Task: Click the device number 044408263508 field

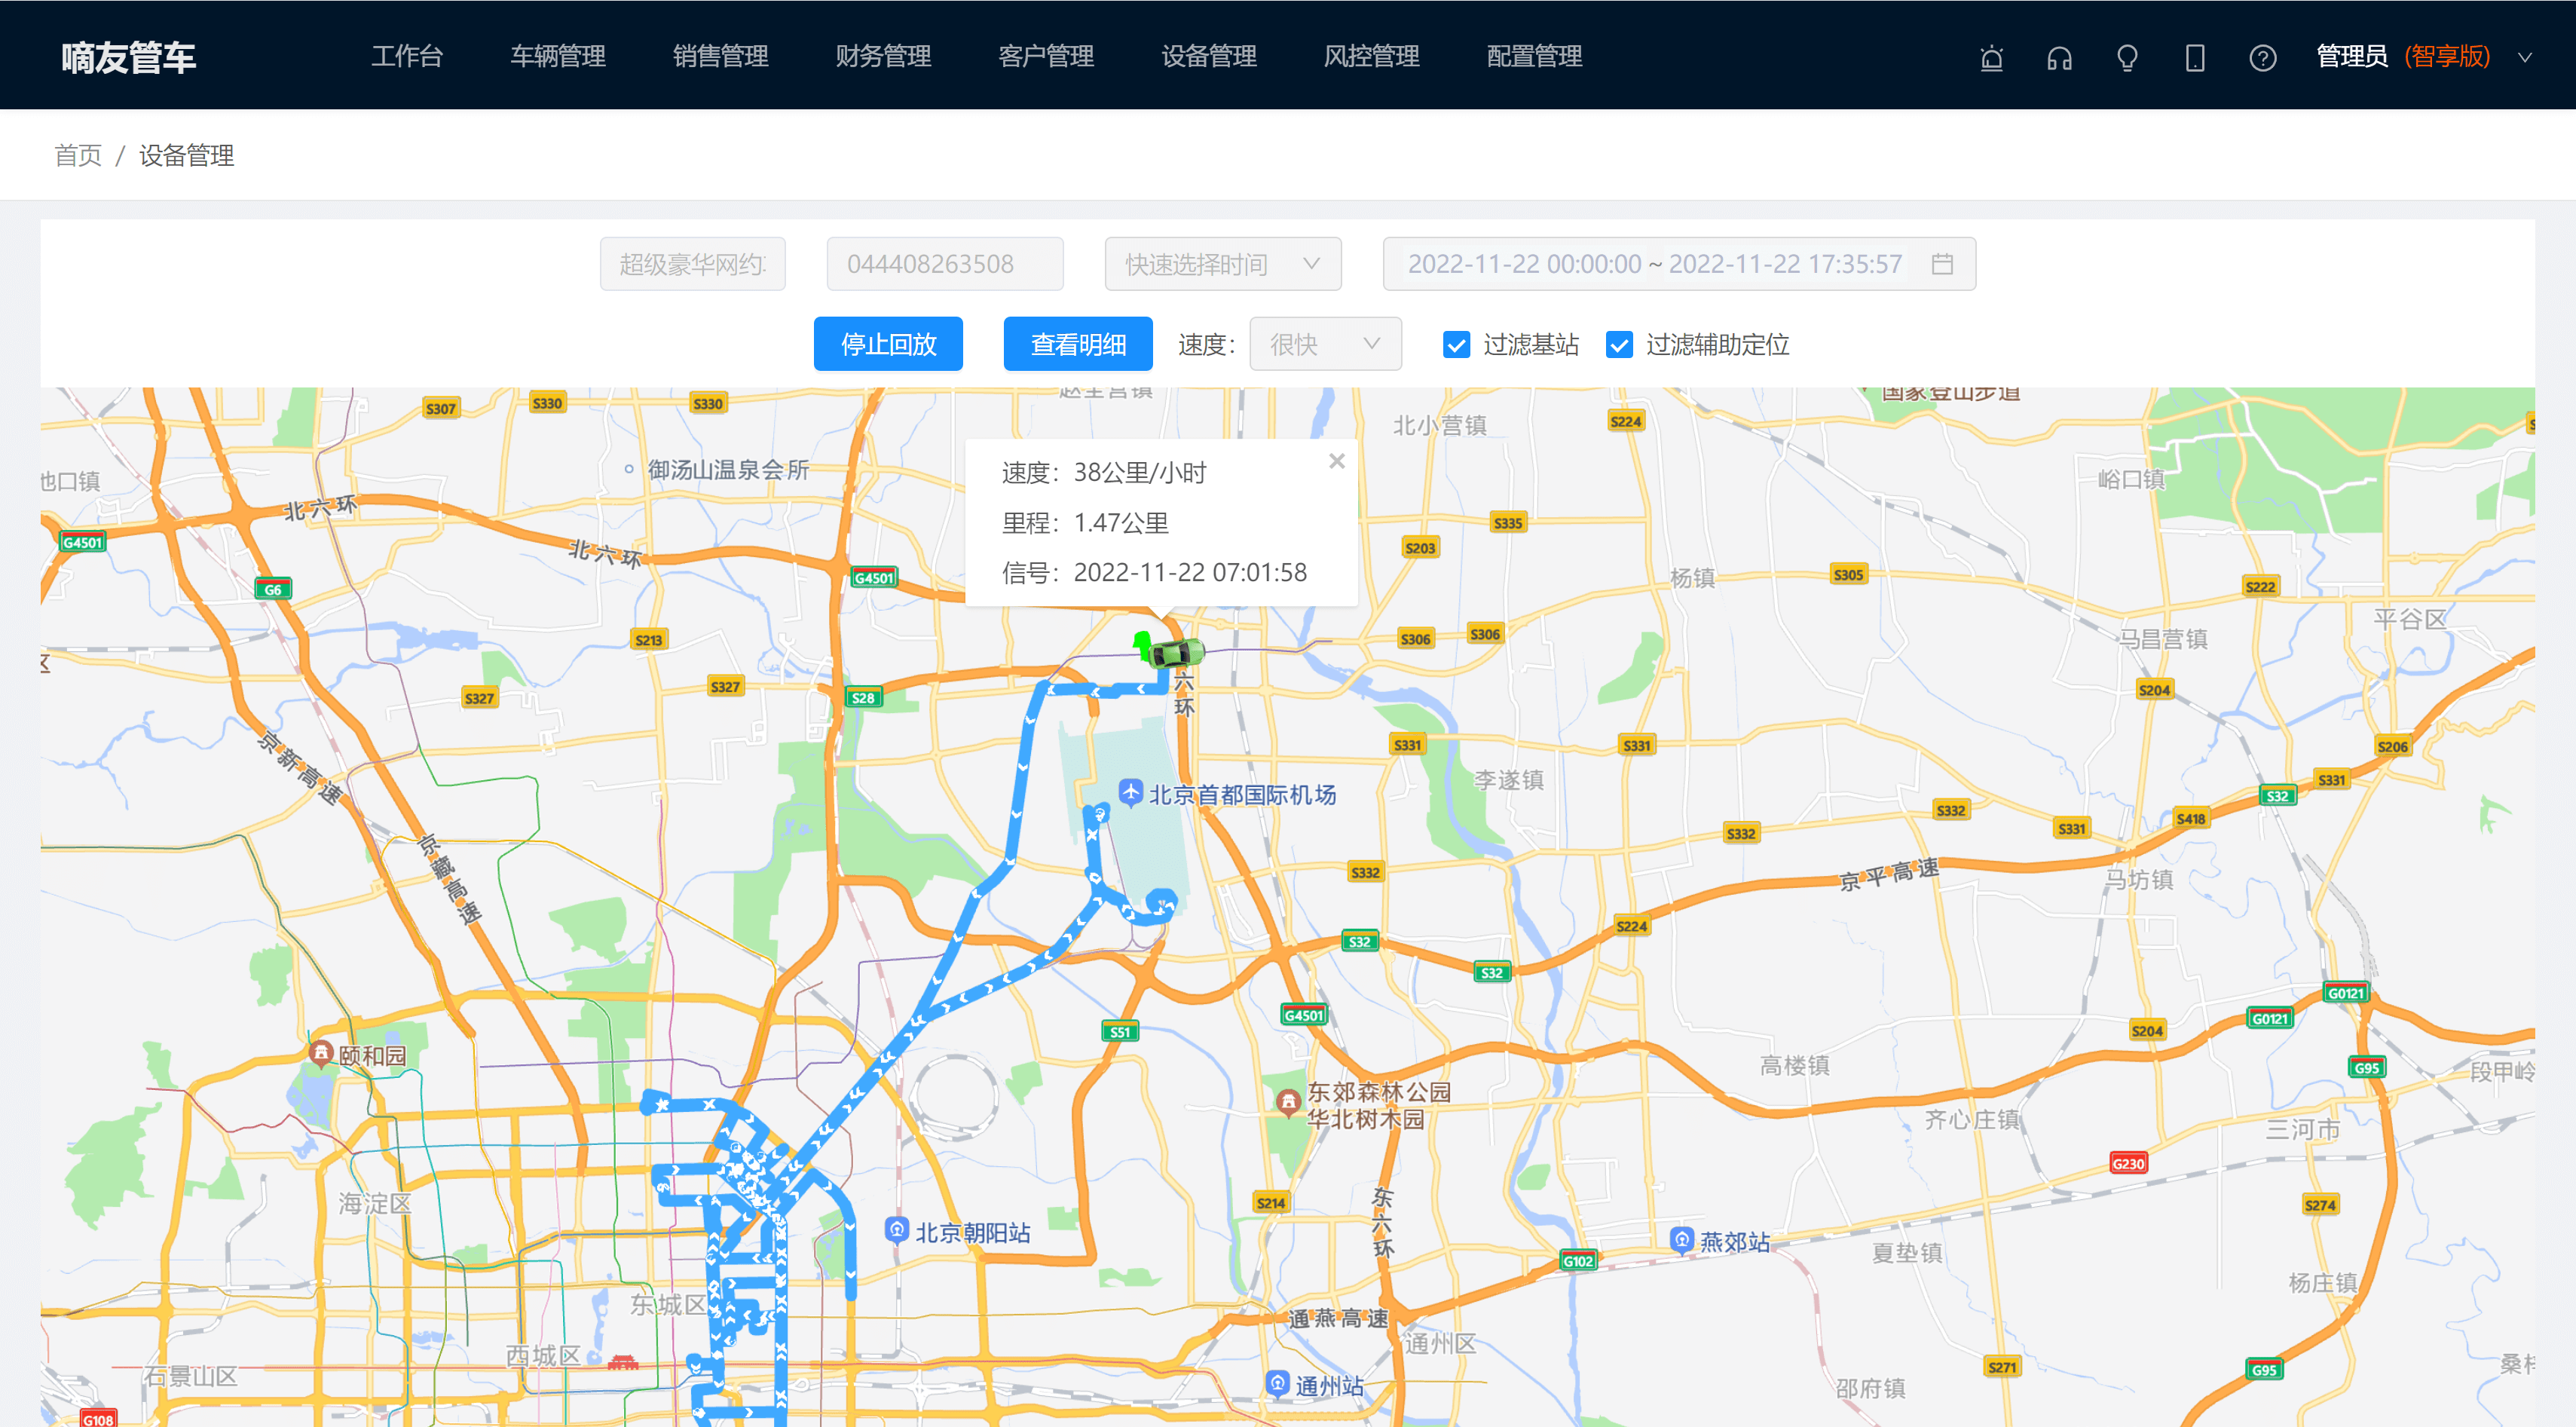Action: point(945,264)
